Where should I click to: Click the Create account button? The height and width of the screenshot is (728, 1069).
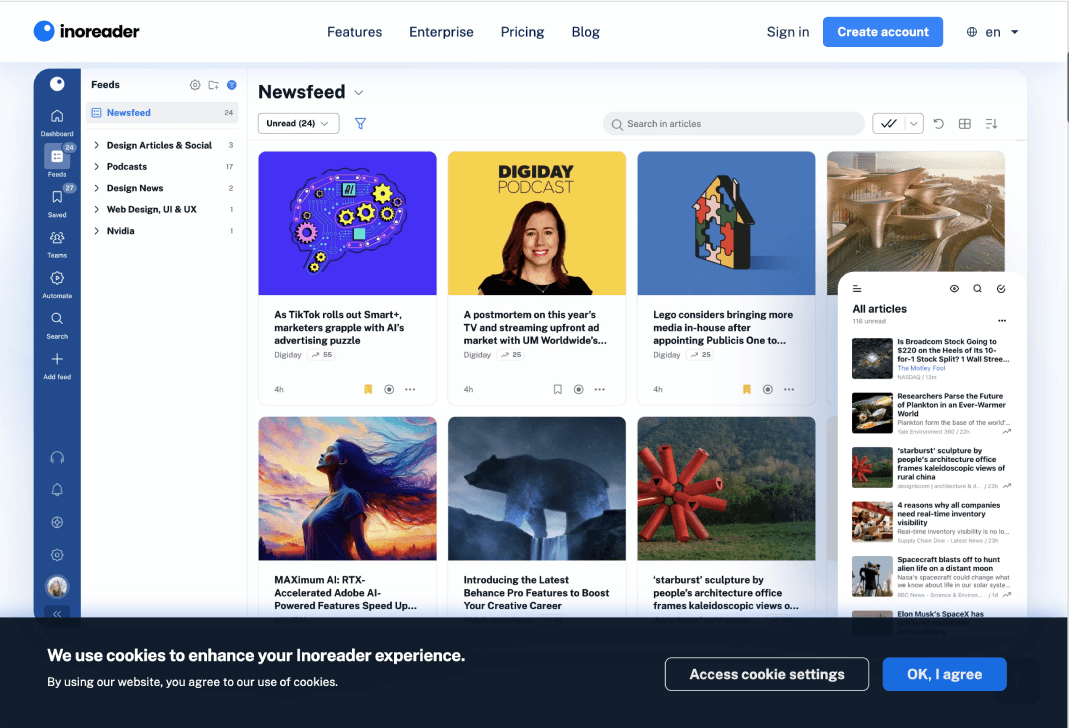[883, 32]
